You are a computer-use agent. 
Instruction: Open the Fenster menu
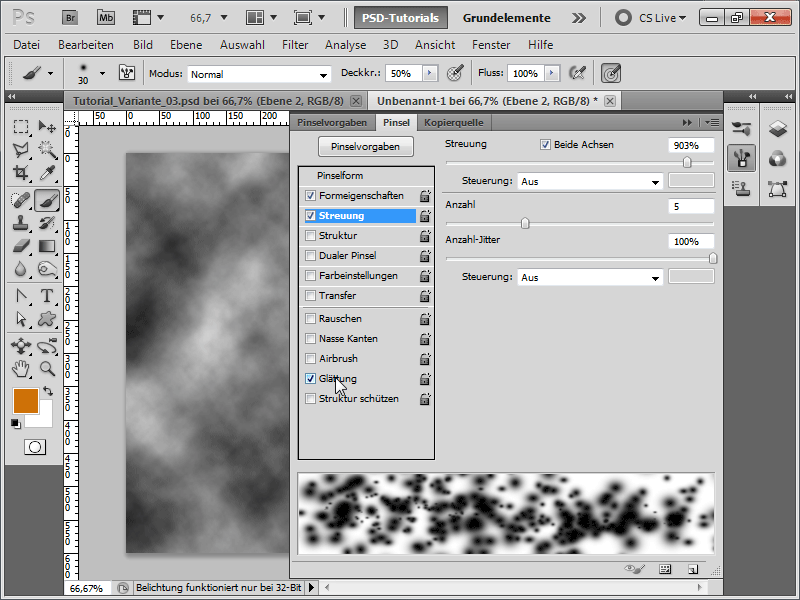pyautogui.click(x=491, y=45)
